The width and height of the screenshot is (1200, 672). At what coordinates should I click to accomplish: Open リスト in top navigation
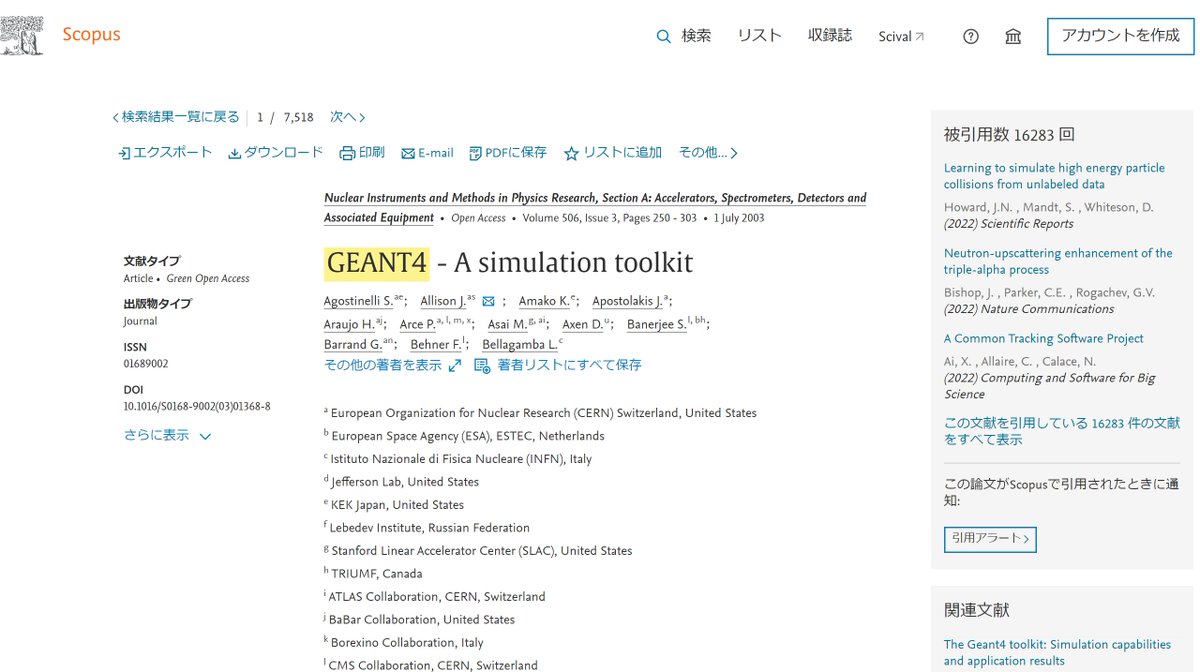[759, 36]
